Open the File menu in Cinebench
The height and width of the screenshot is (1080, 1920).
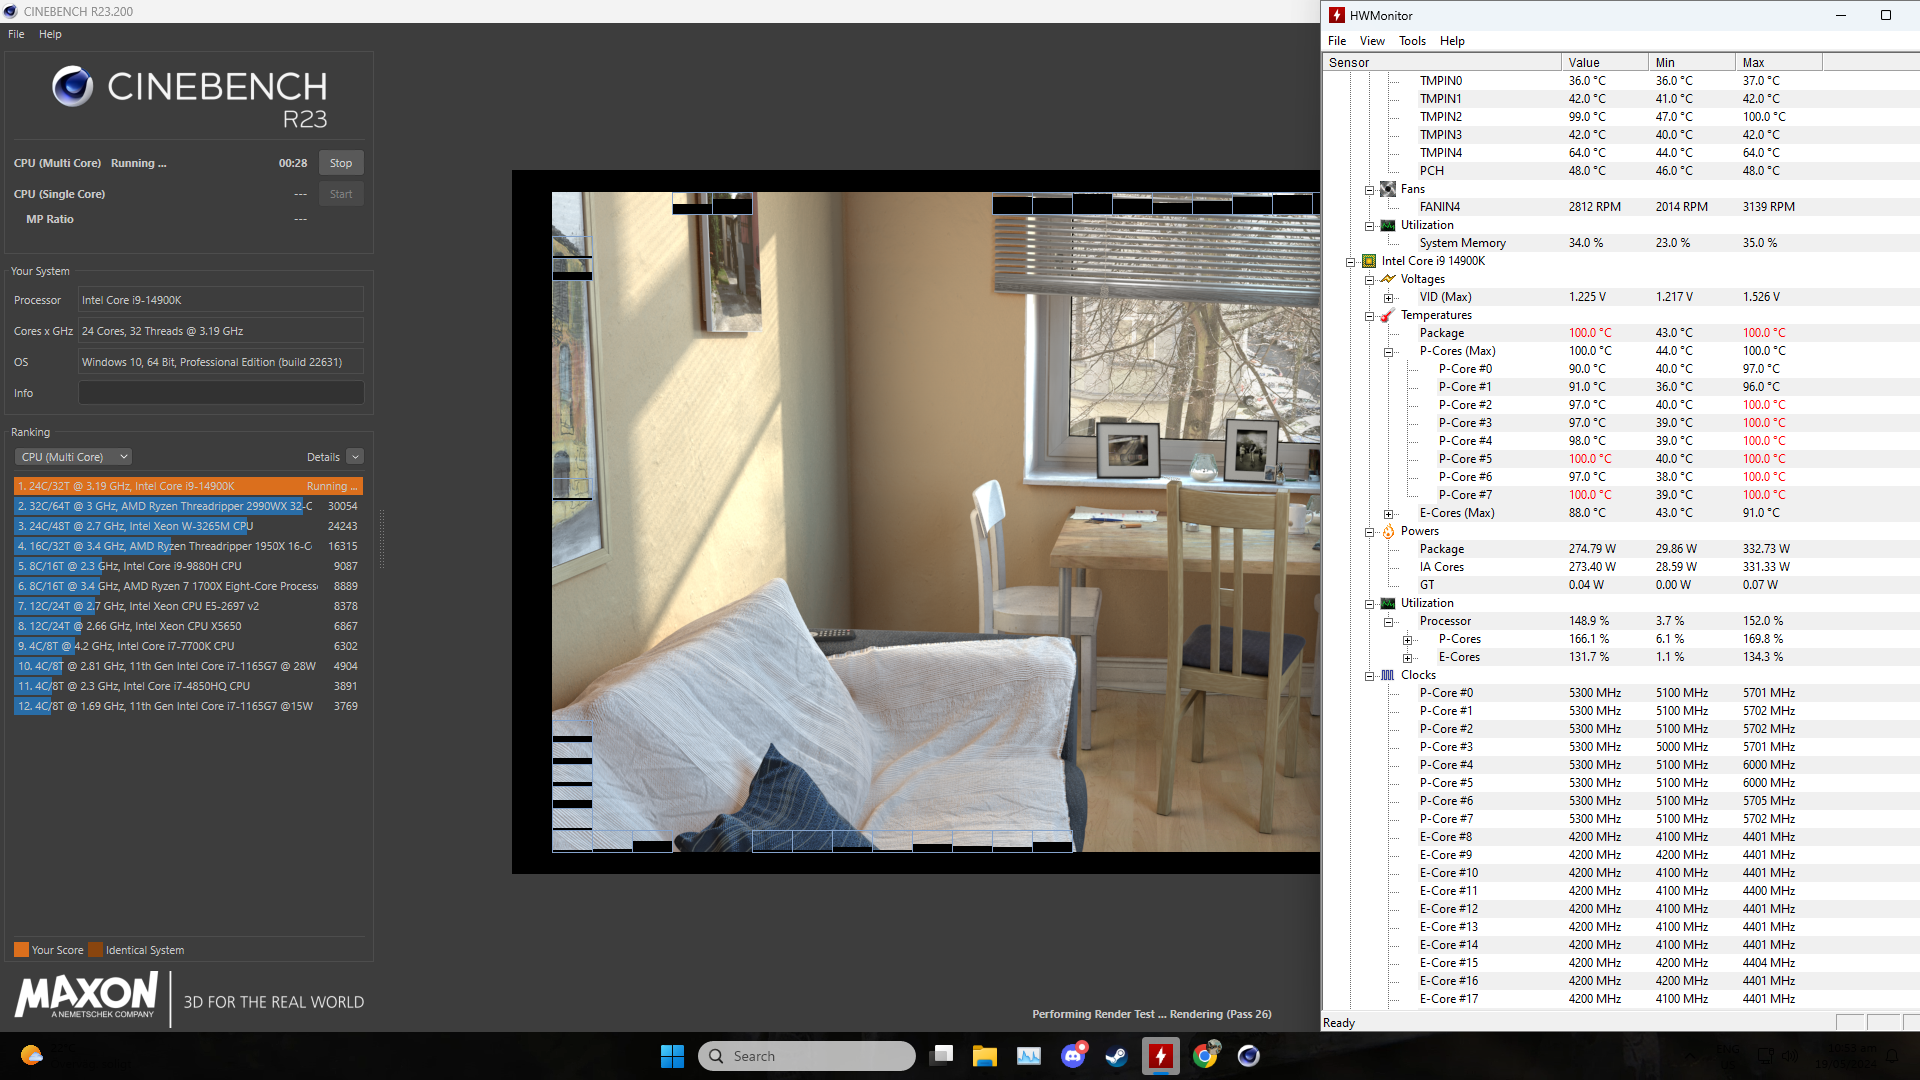point(16,34)
